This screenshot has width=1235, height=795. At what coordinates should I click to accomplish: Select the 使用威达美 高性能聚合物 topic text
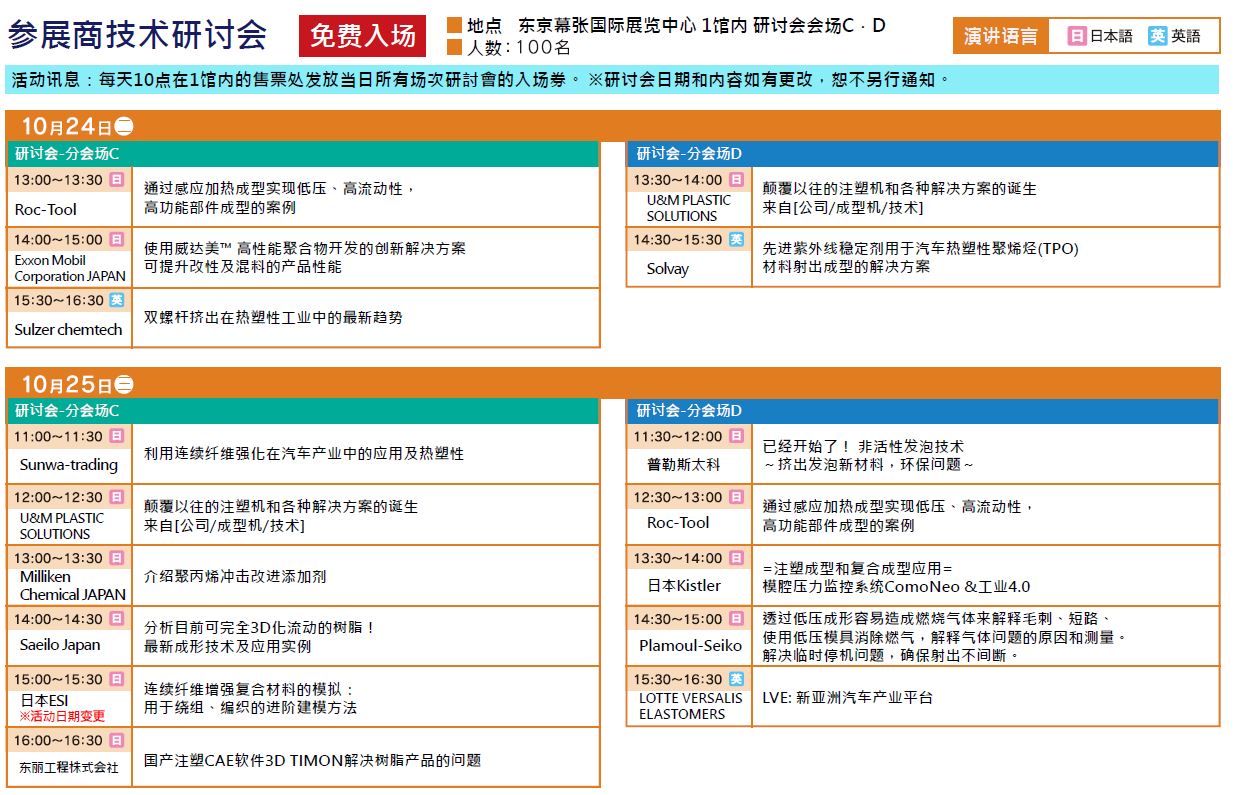tap(305, 257)
